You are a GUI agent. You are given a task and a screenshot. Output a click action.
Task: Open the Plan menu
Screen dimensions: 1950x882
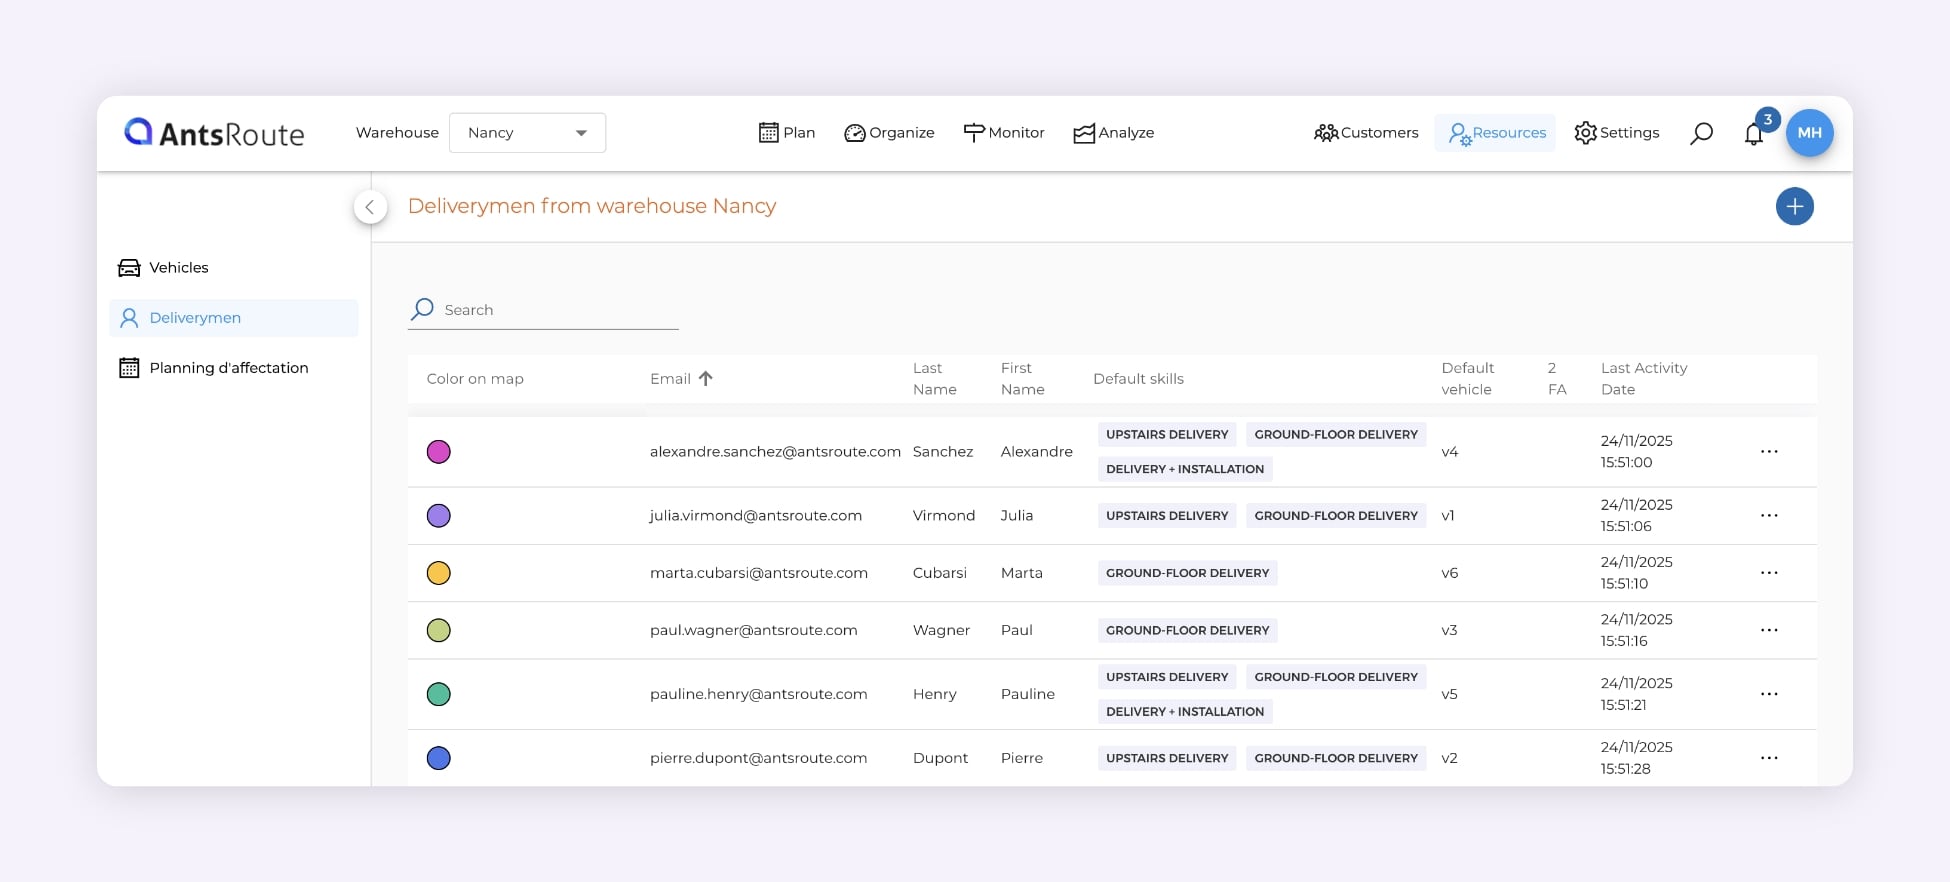pyautogui.click(x=787, y=133)
